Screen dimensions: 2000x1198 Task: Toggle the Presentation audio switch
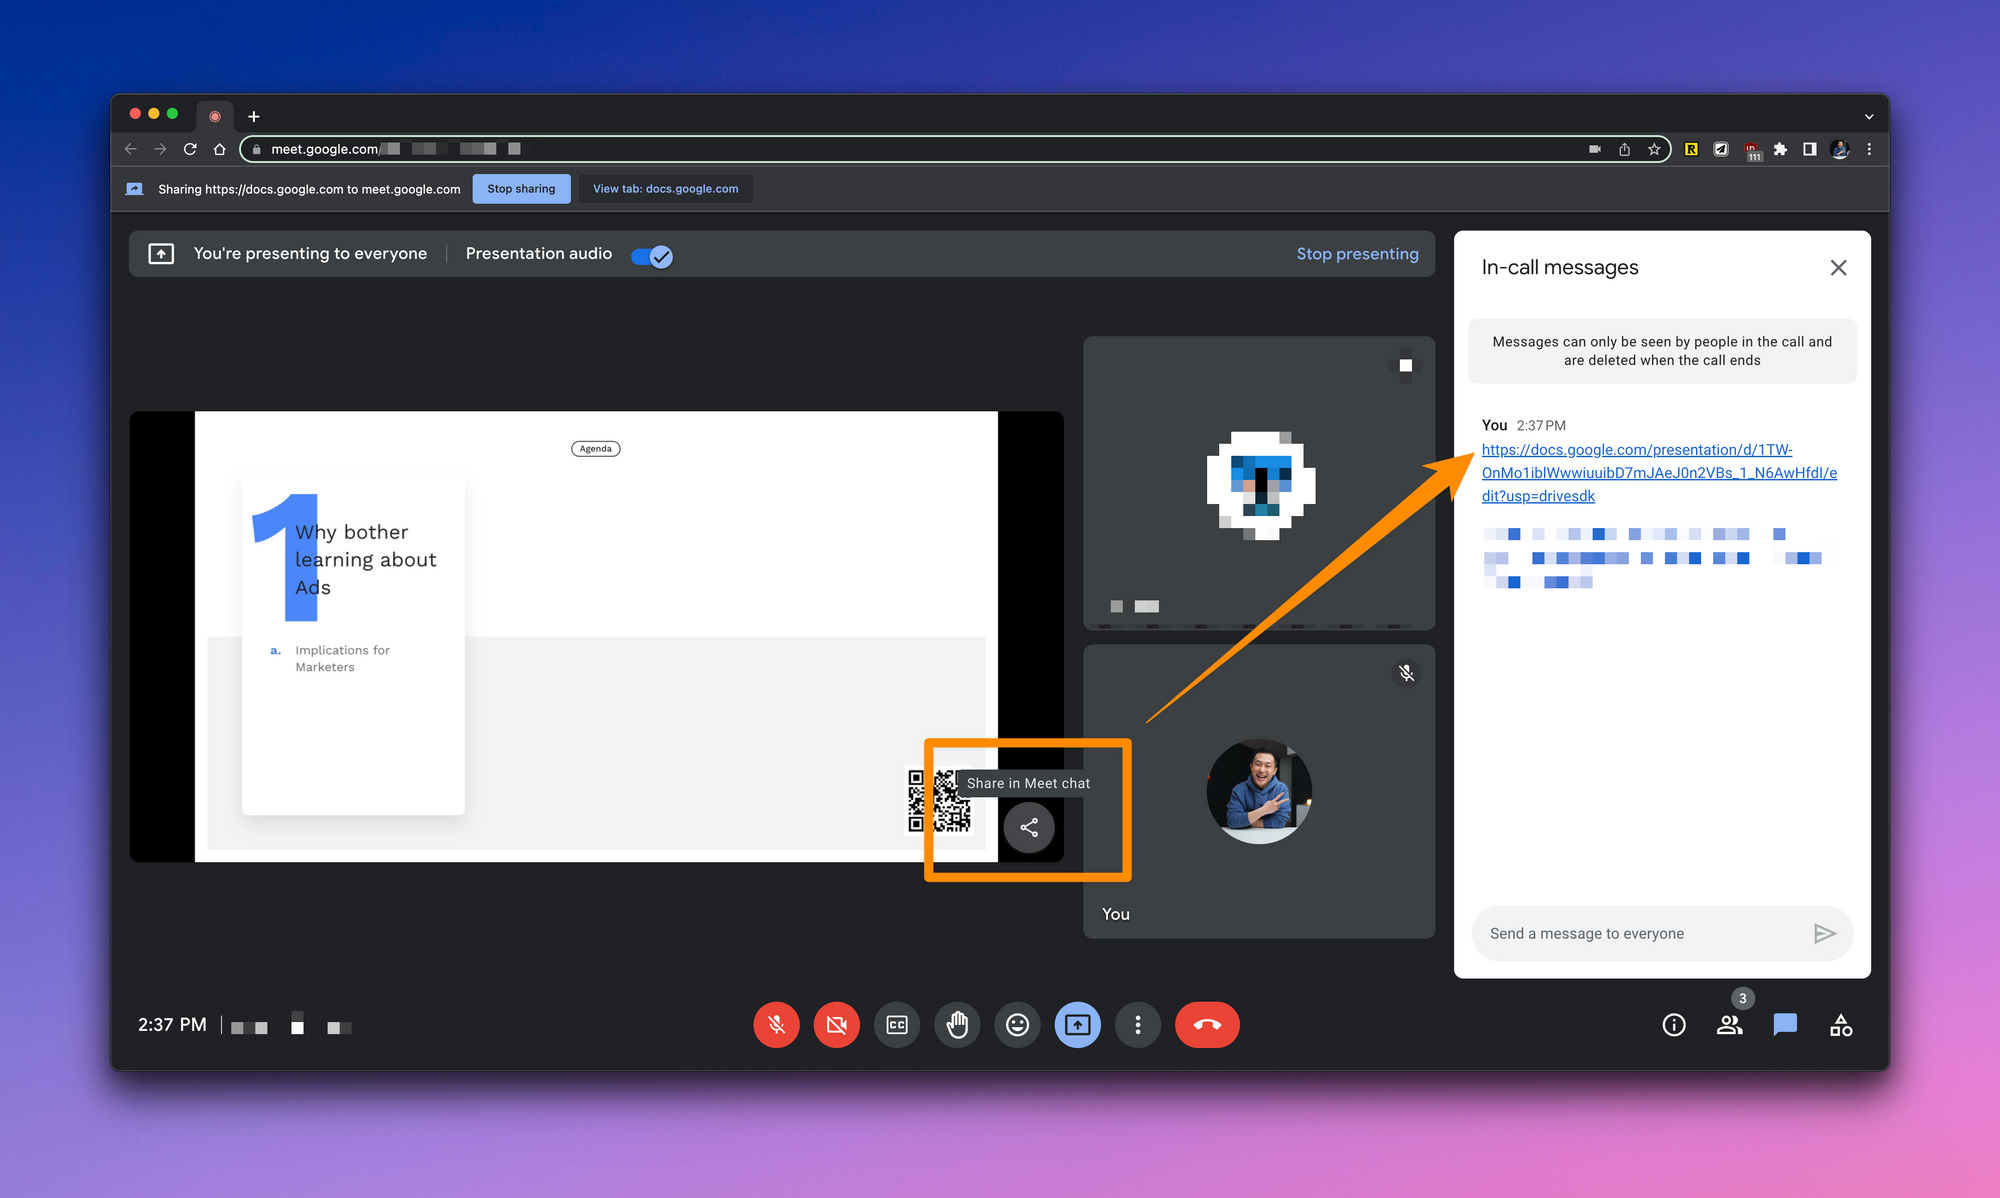(652, 255)
